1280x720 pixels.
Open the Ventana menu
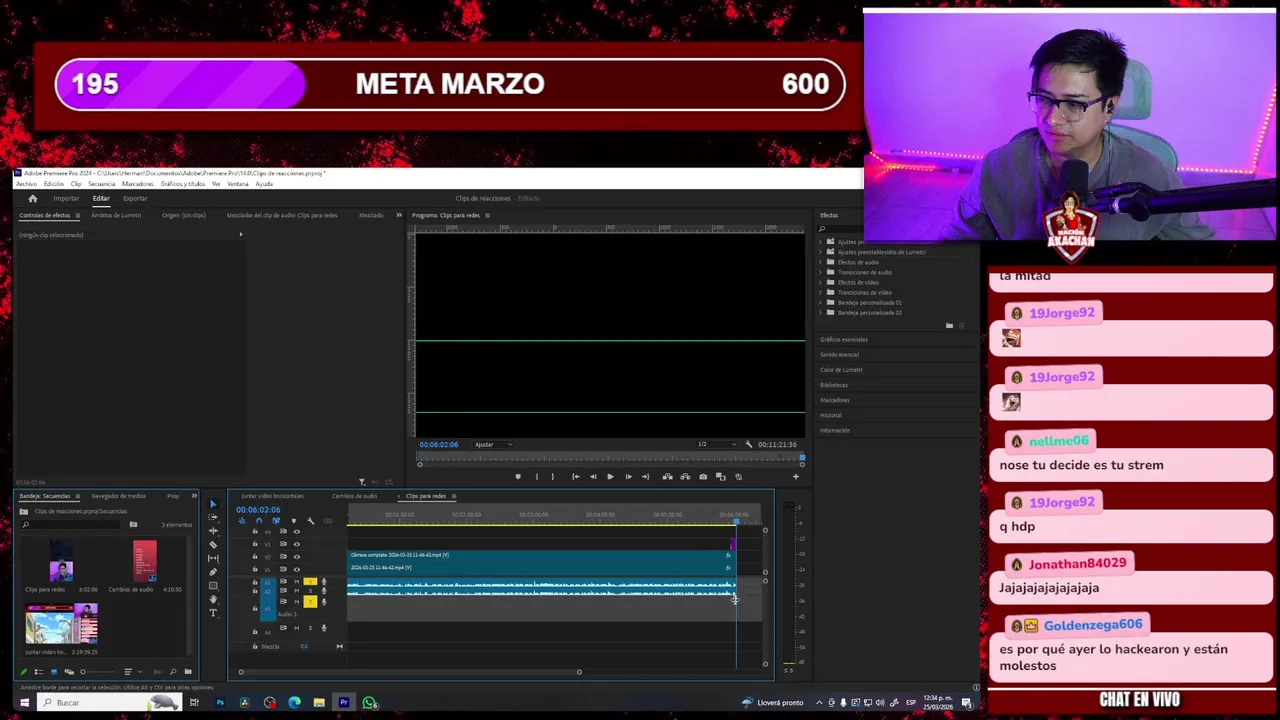pos(238,184)
